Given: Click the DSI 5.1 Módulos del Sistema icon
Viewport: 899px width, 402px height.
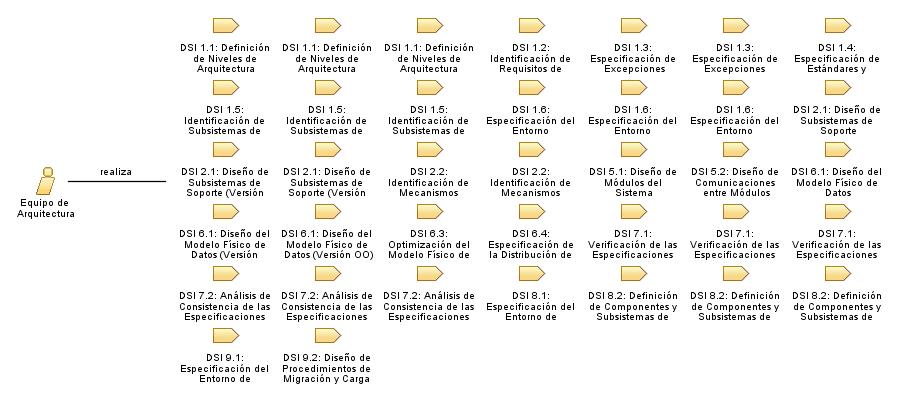Looking at the screenshot, I should pos(633,150).
